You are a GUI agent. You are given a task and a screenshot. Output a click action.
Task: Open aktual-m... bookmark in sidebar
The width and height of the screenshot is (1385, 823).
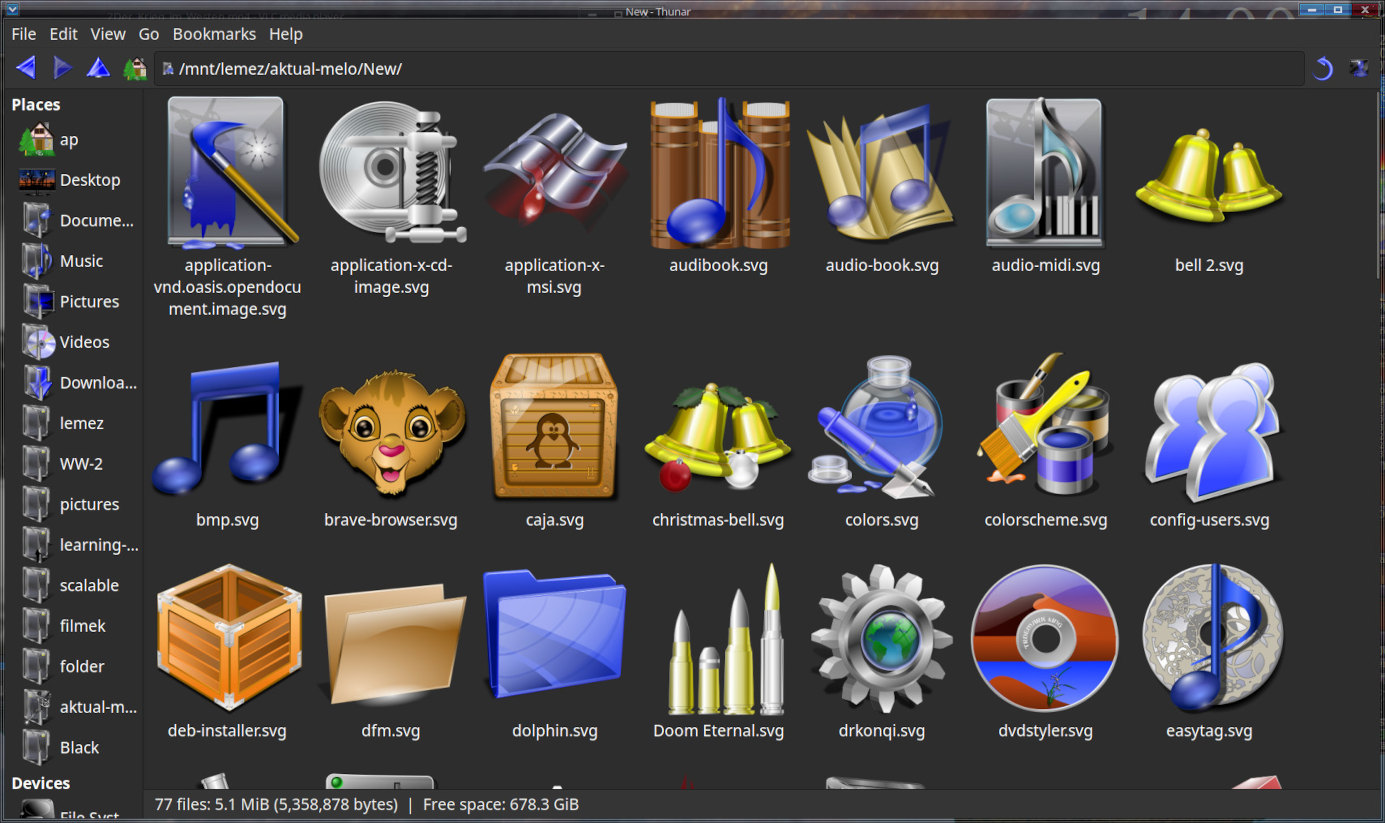pos(72,707)
